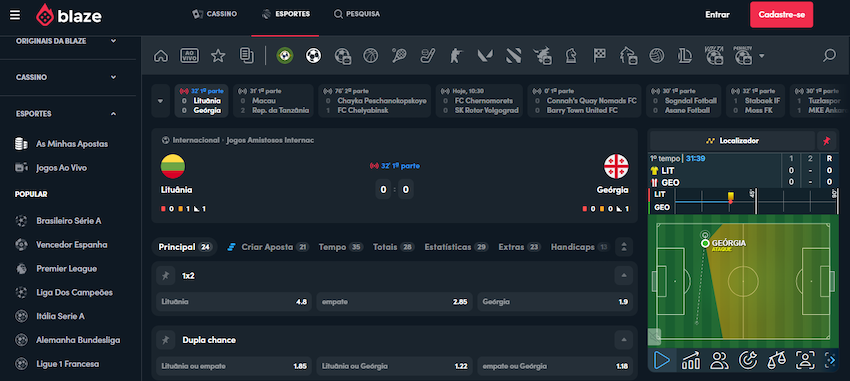Screen dimensions: 850x381
Task: Select the tennis racket sport icon
Action: coord(400,55)
